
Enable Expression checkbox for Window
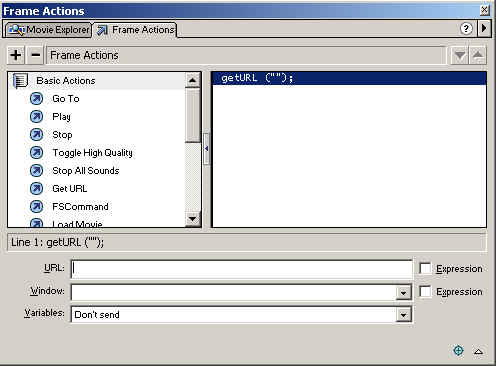[425, 291]
